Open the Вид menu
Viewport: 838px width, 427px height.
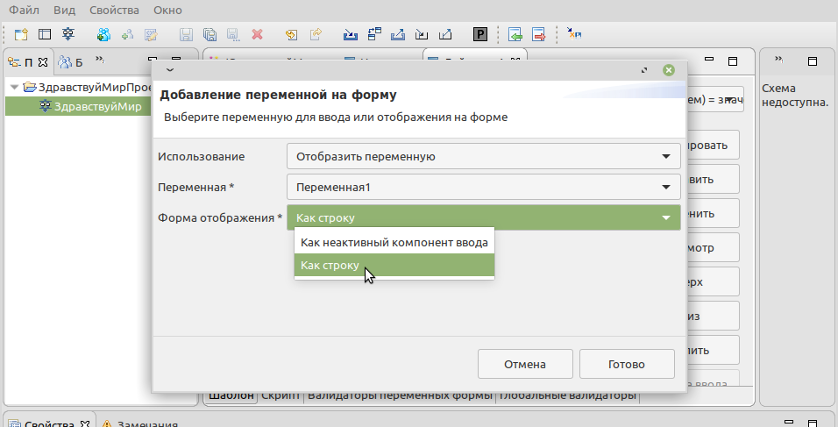coord(64,10)
